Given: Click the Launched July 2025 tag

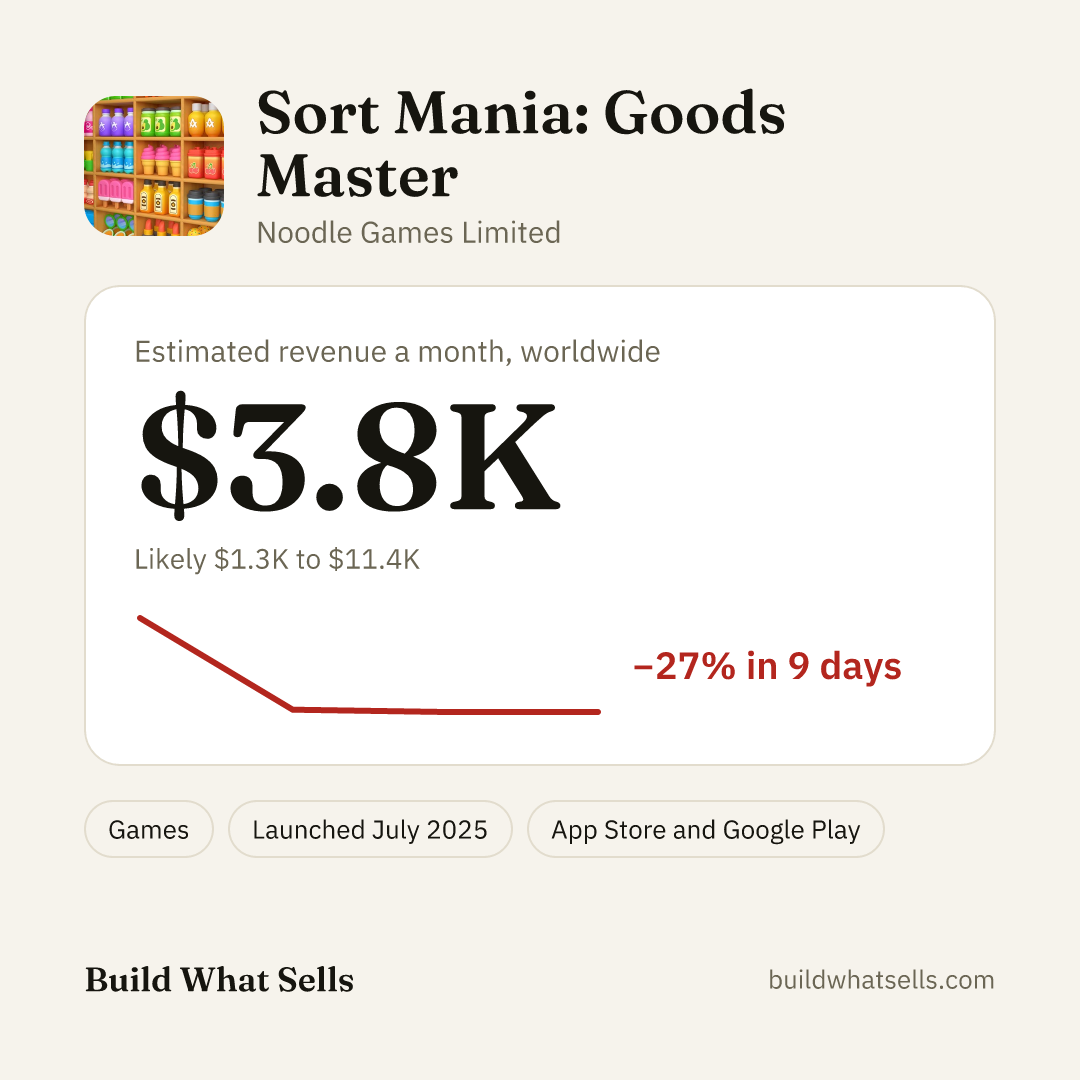Looking at the screenshot, I should (x=370, y=829).
